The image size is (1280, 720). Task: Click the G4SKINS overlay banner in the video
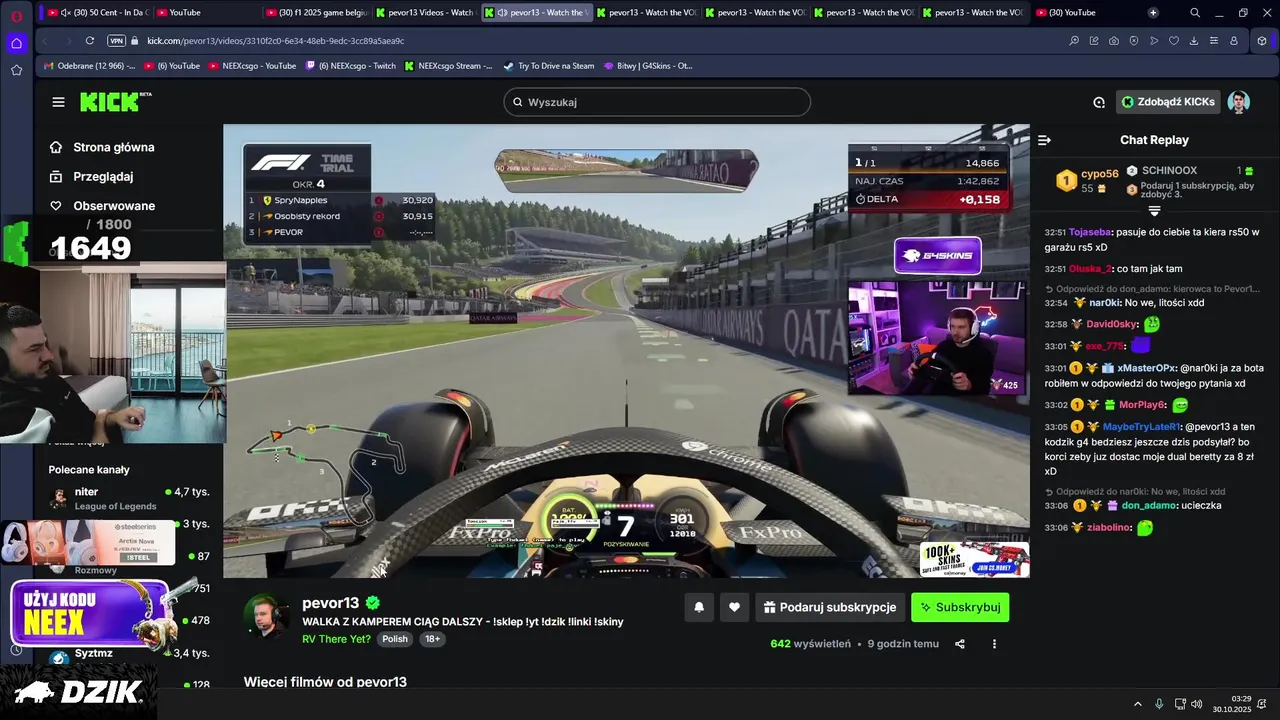coord(937,255)
